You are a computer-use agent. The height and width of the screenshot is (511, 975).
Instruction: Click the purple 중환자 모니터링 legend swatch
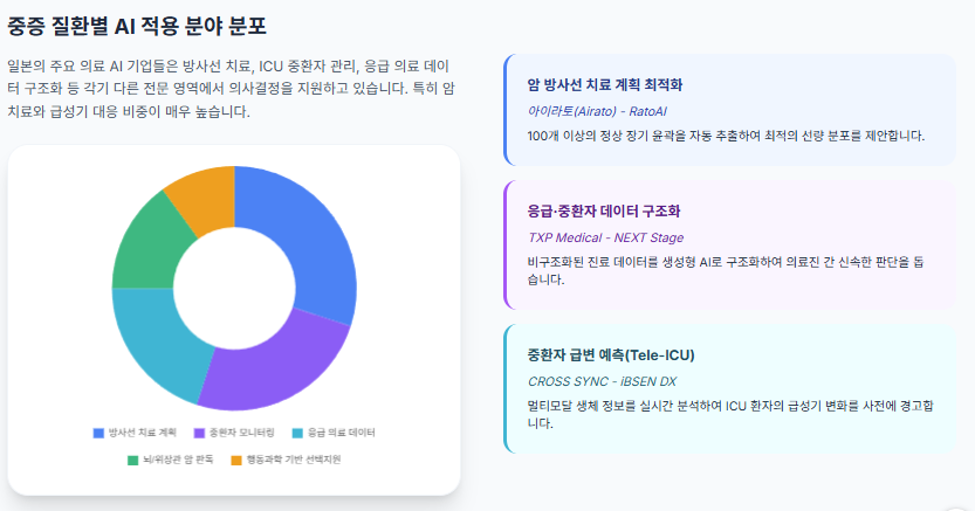pyautogui.click(x=200, y=433)
